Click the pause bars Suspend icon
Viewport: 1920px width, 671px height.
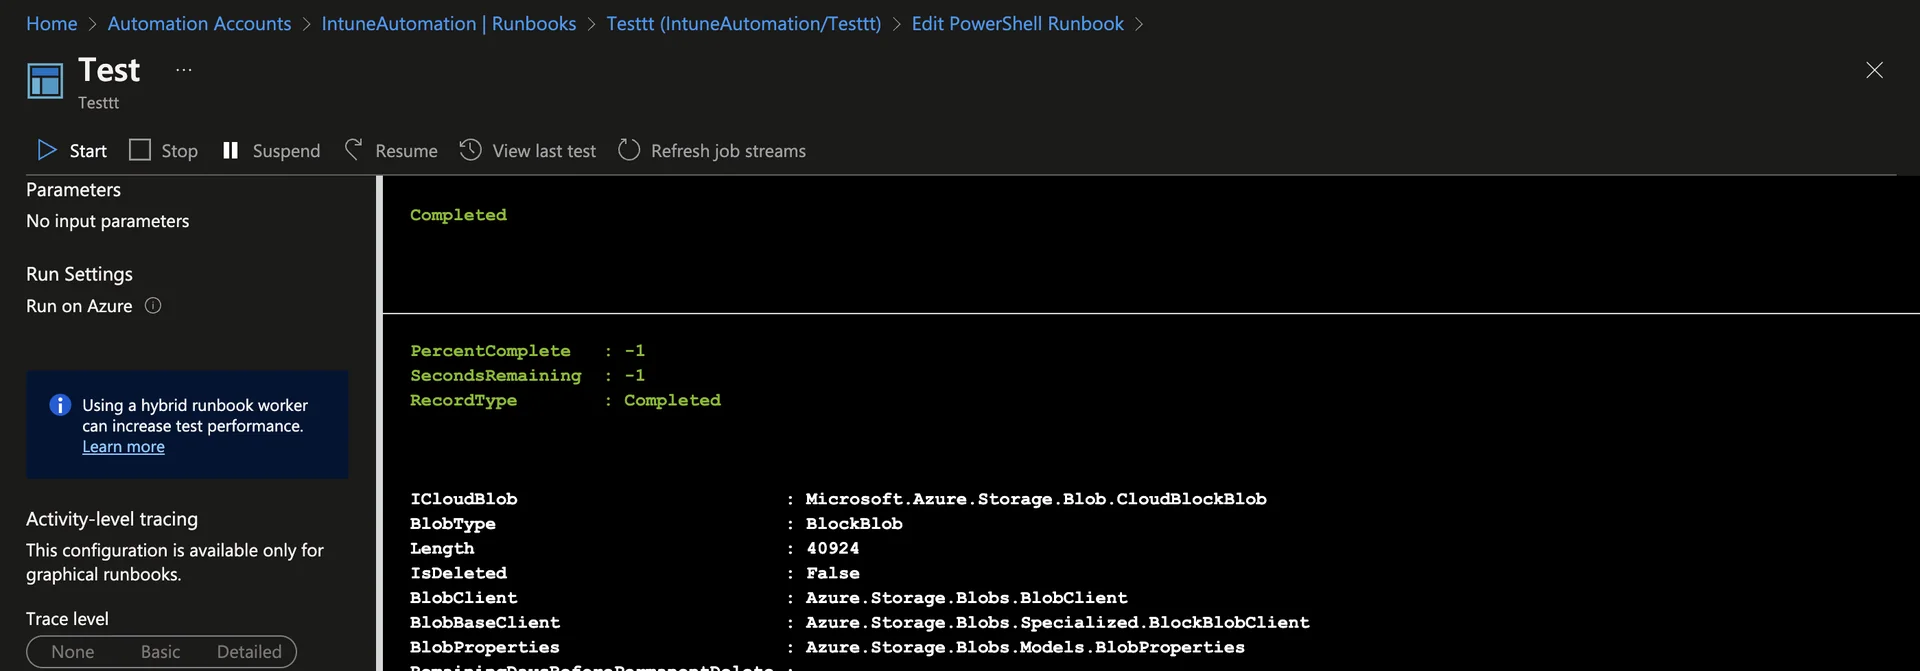230,150
